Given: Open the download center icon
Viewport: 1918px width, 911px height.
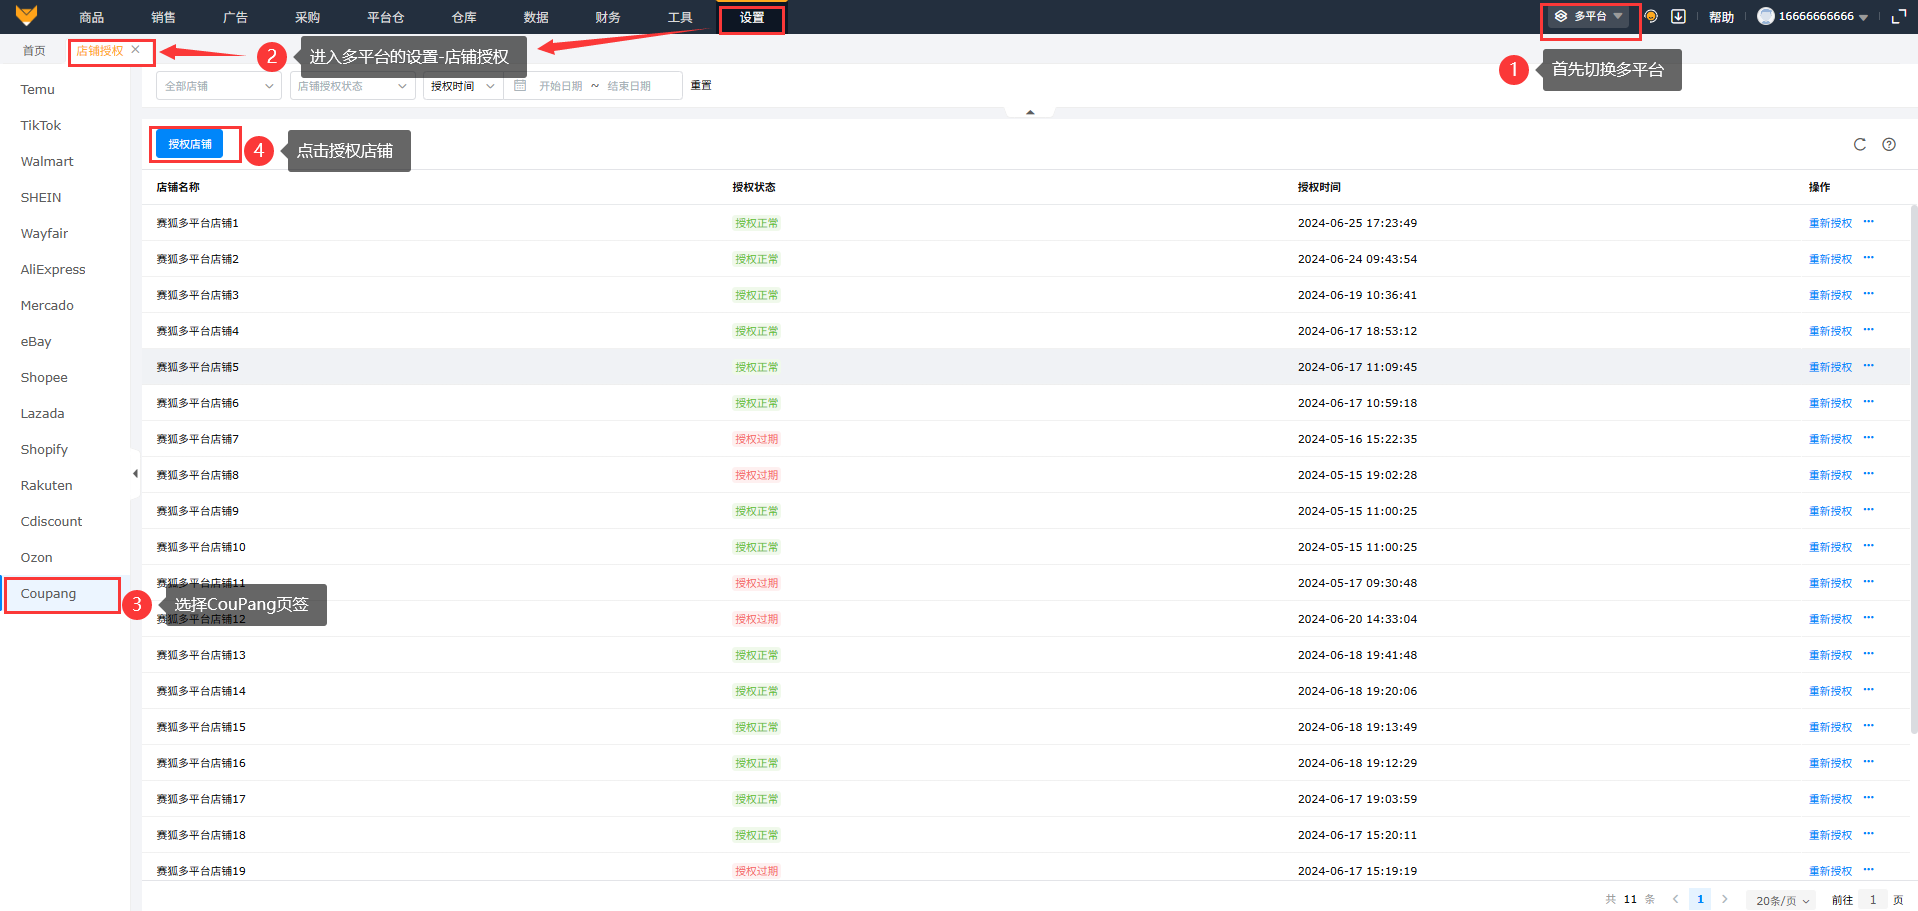Looking at the screenshot, I should (x=1678, y=16).
